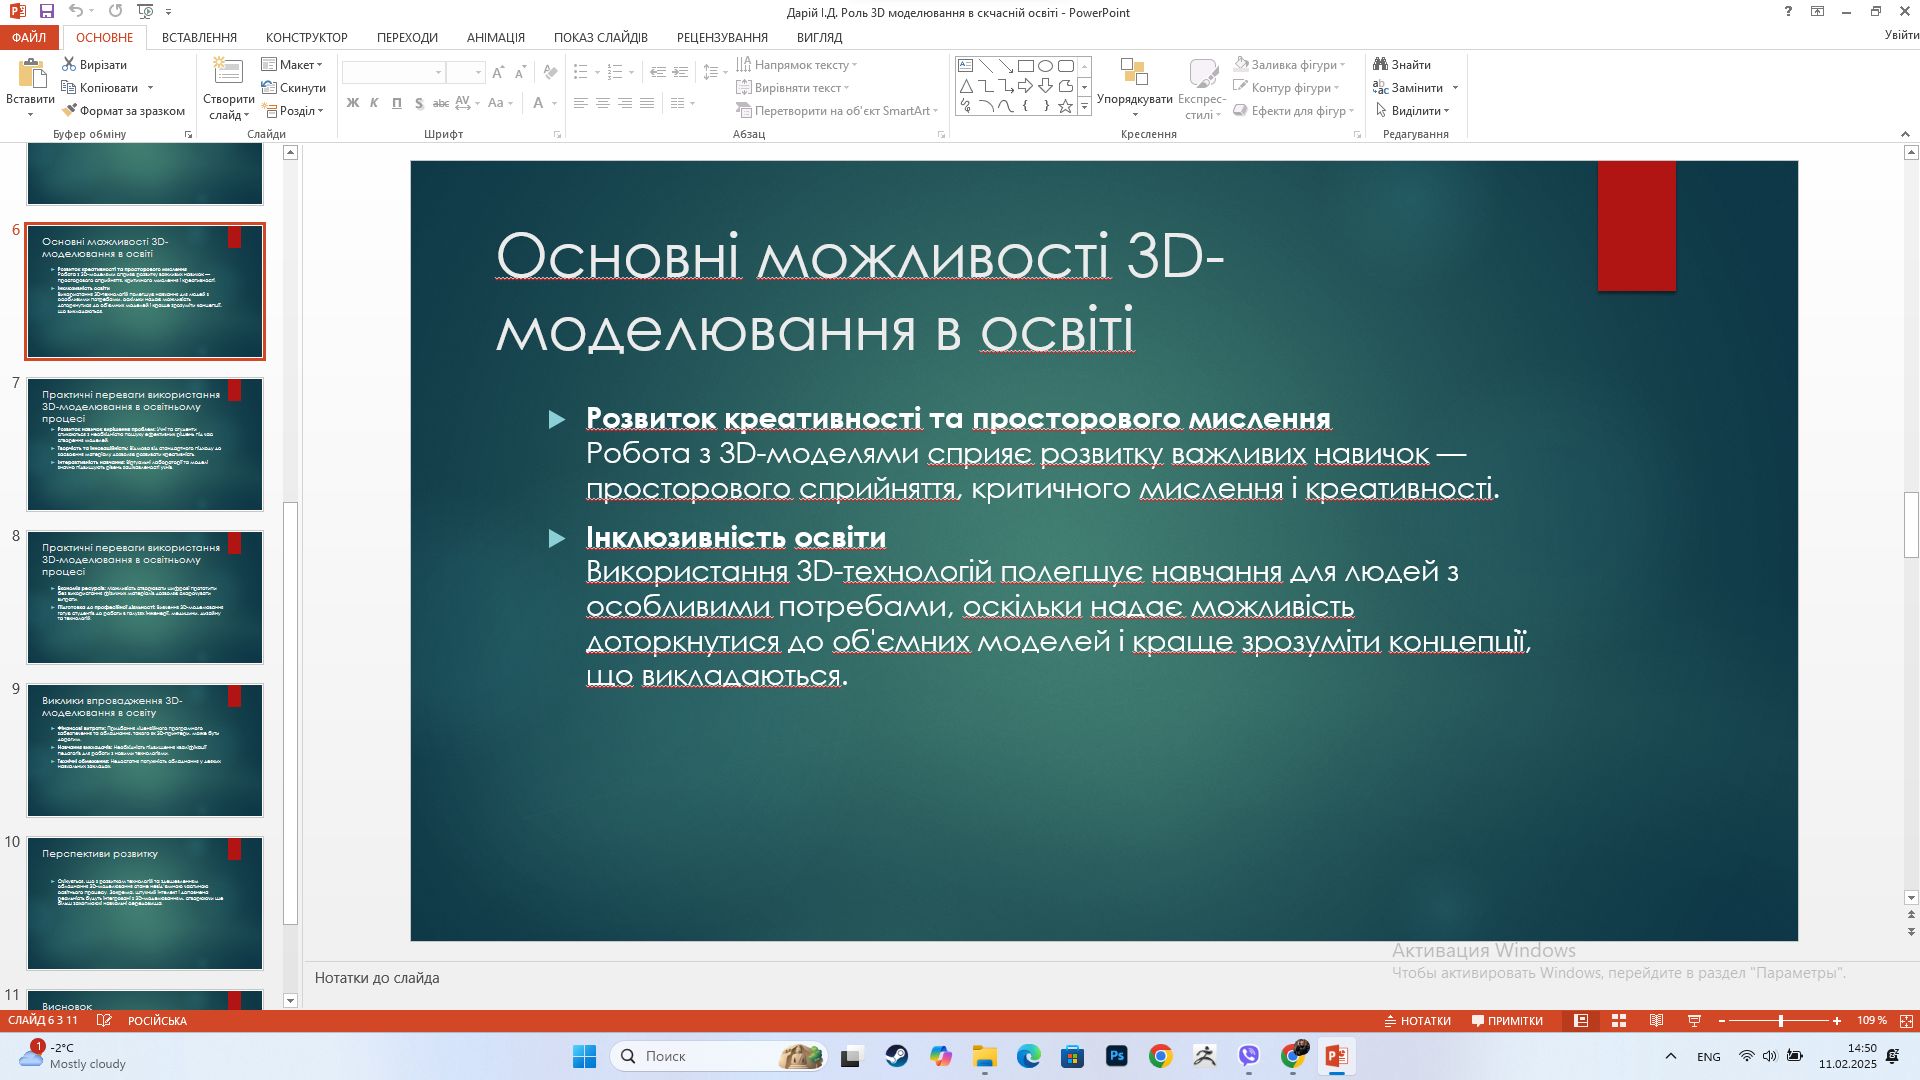Open the Виділити select dropdown

pos(1412,111)
